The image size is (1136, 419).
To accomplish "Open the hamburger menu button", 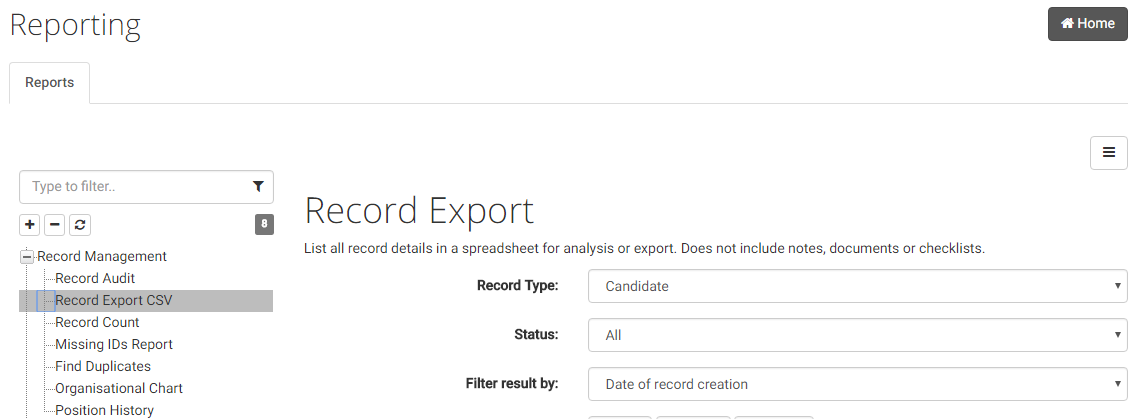I will coord(1108,152).
